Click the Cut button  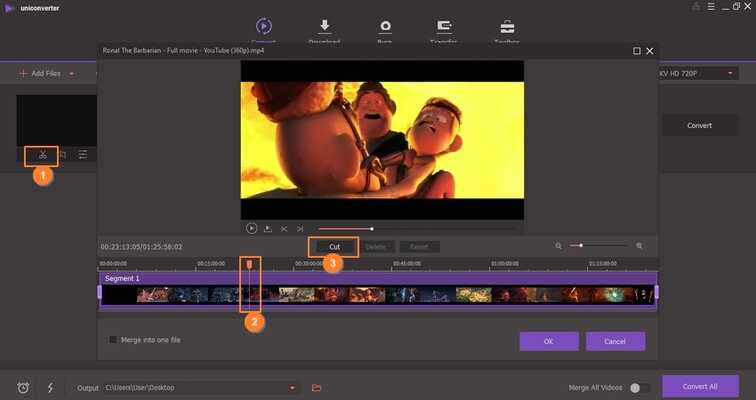[335, 247]
